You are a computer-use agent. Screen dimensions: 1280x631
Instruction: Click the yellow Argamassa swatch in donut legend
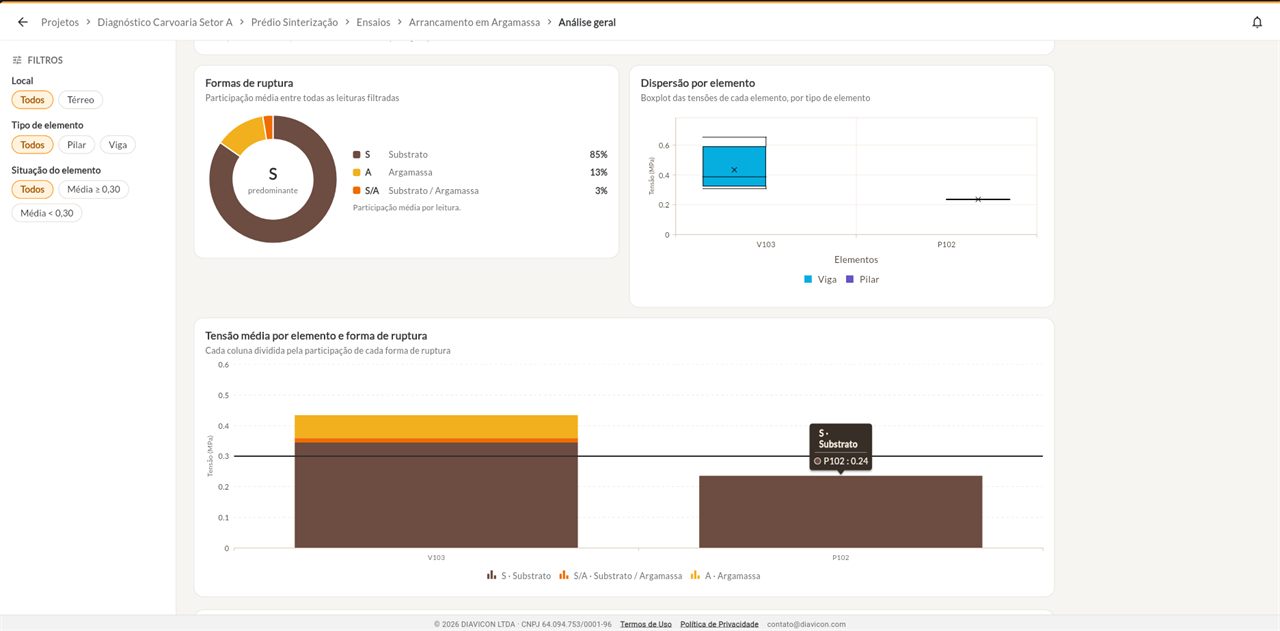(357, 173)
